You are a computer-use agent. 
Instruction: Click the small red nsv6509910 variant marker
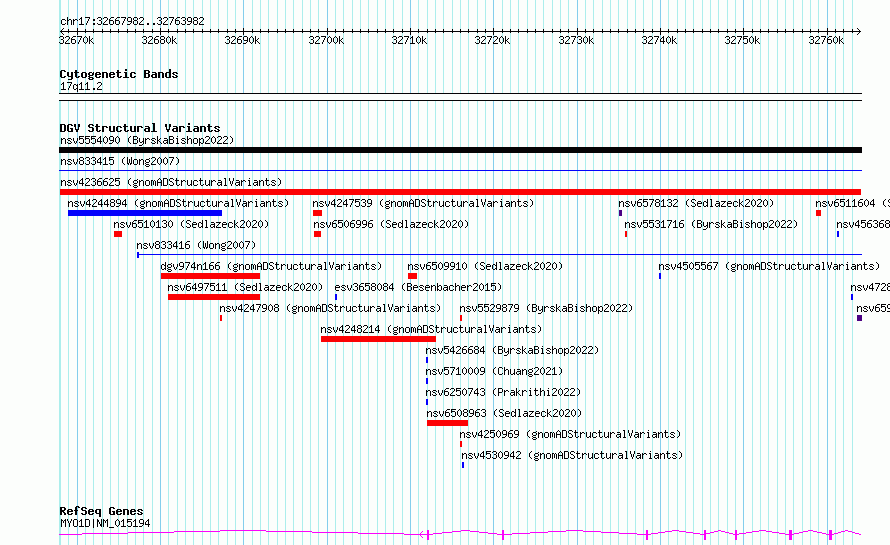point(412,276)
